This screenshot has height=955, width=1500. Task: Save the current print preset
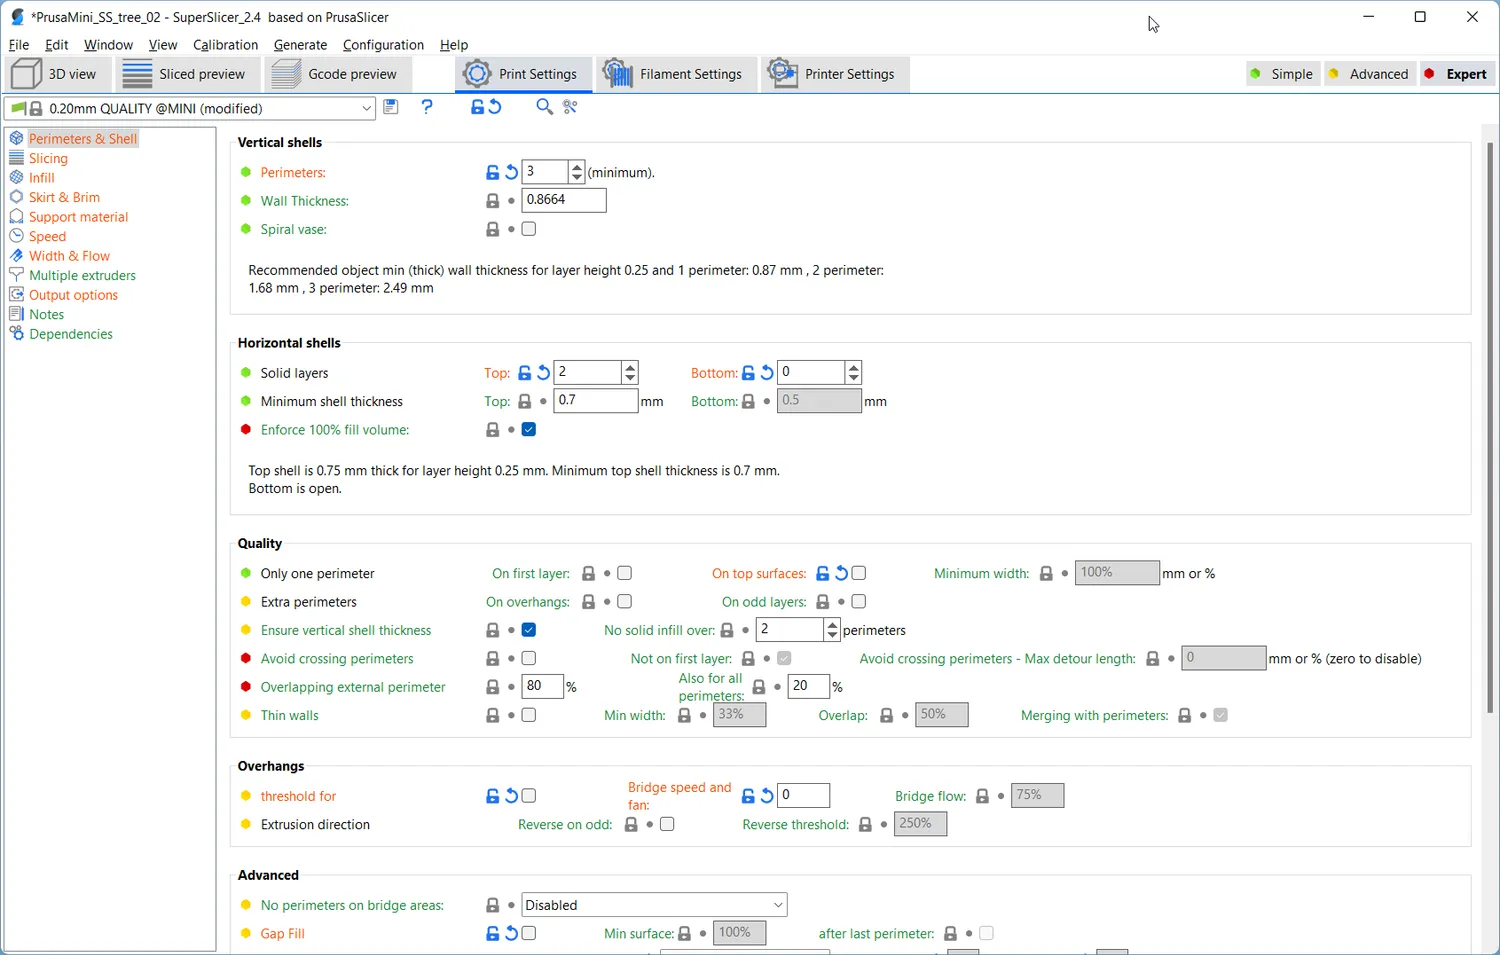point(391,107)
